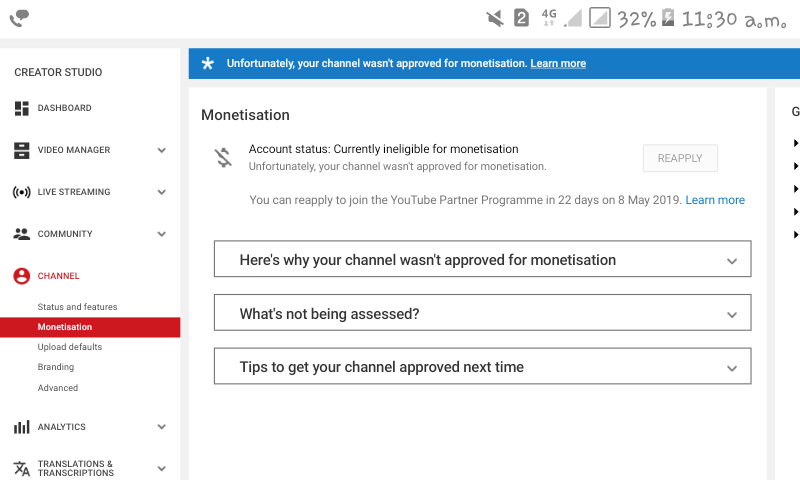Click the ANALYTICS label
The width and height of the screenshot is (800, 480).
(x=62, y=427)
